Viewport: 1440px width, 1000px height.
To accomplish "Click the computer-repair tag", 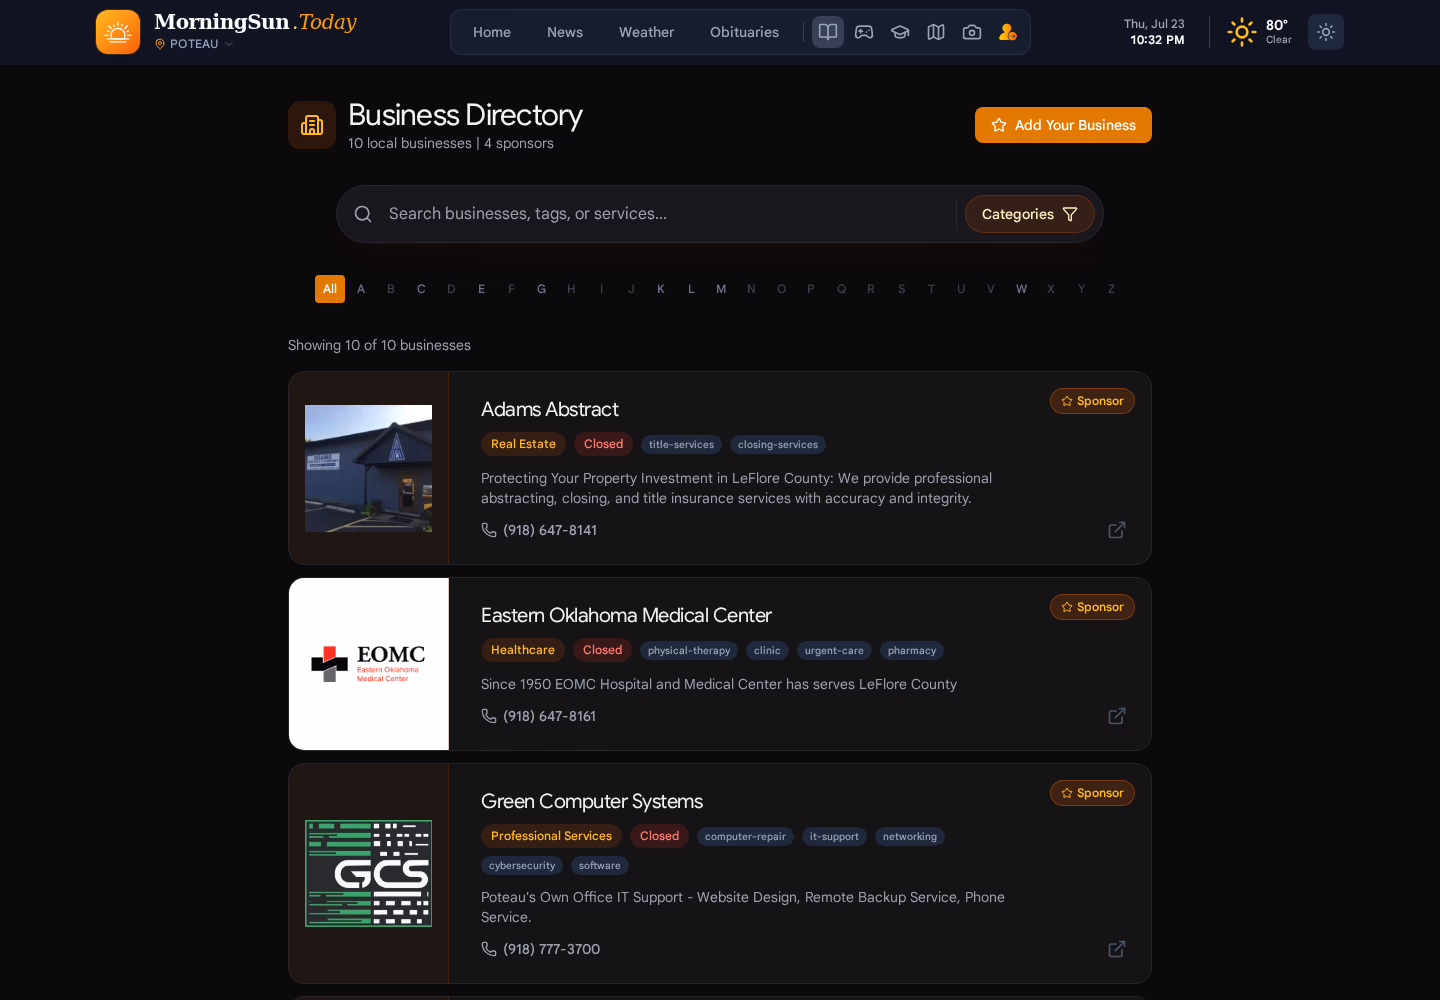I will pyautogui.click(x=745, y=837).
